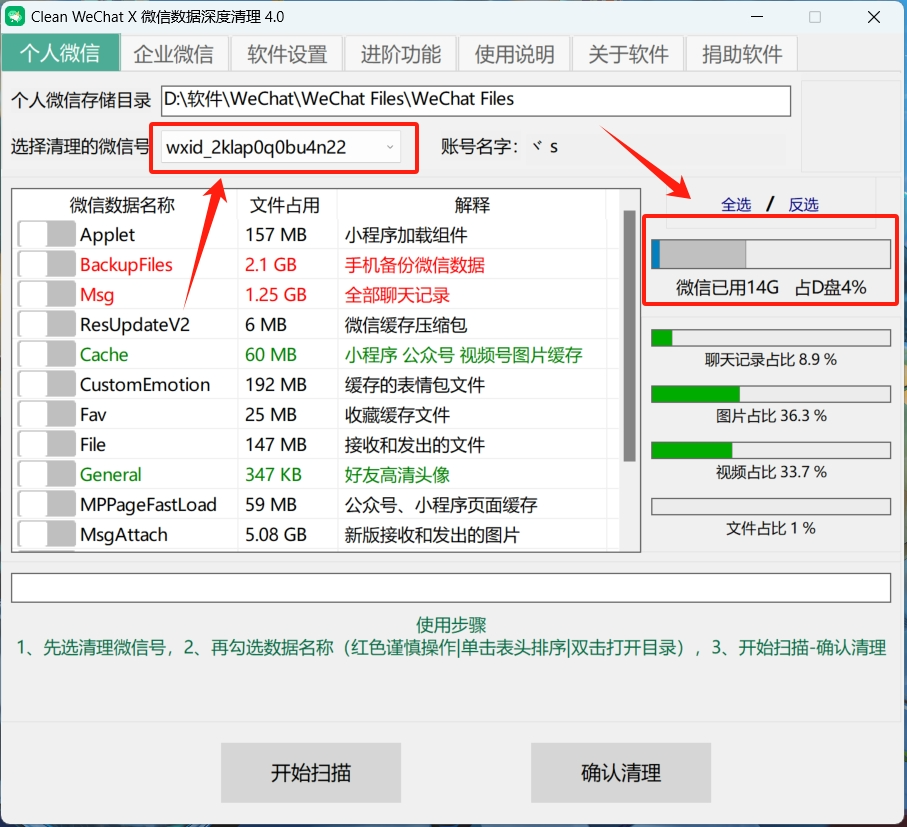Open the 关于软件 tab
907x827 pixels.
coord(629,54)
